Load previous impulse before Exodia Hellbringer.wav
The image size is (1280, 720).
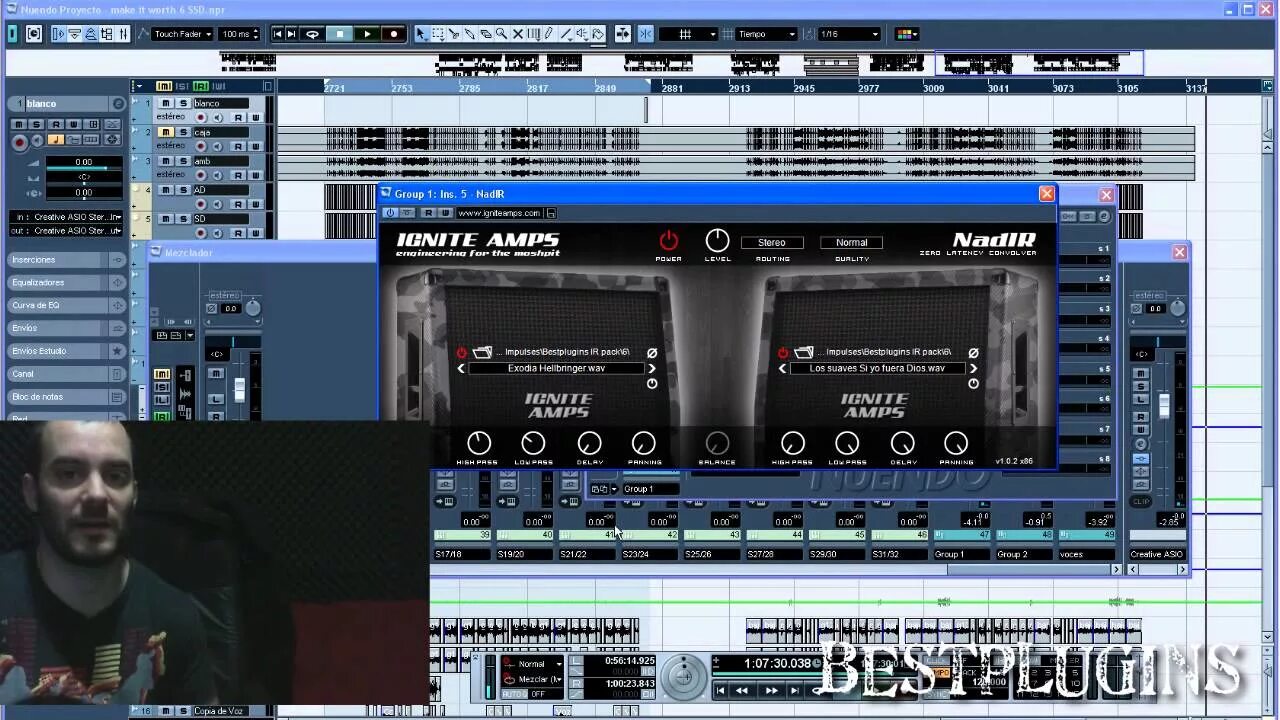461,368
